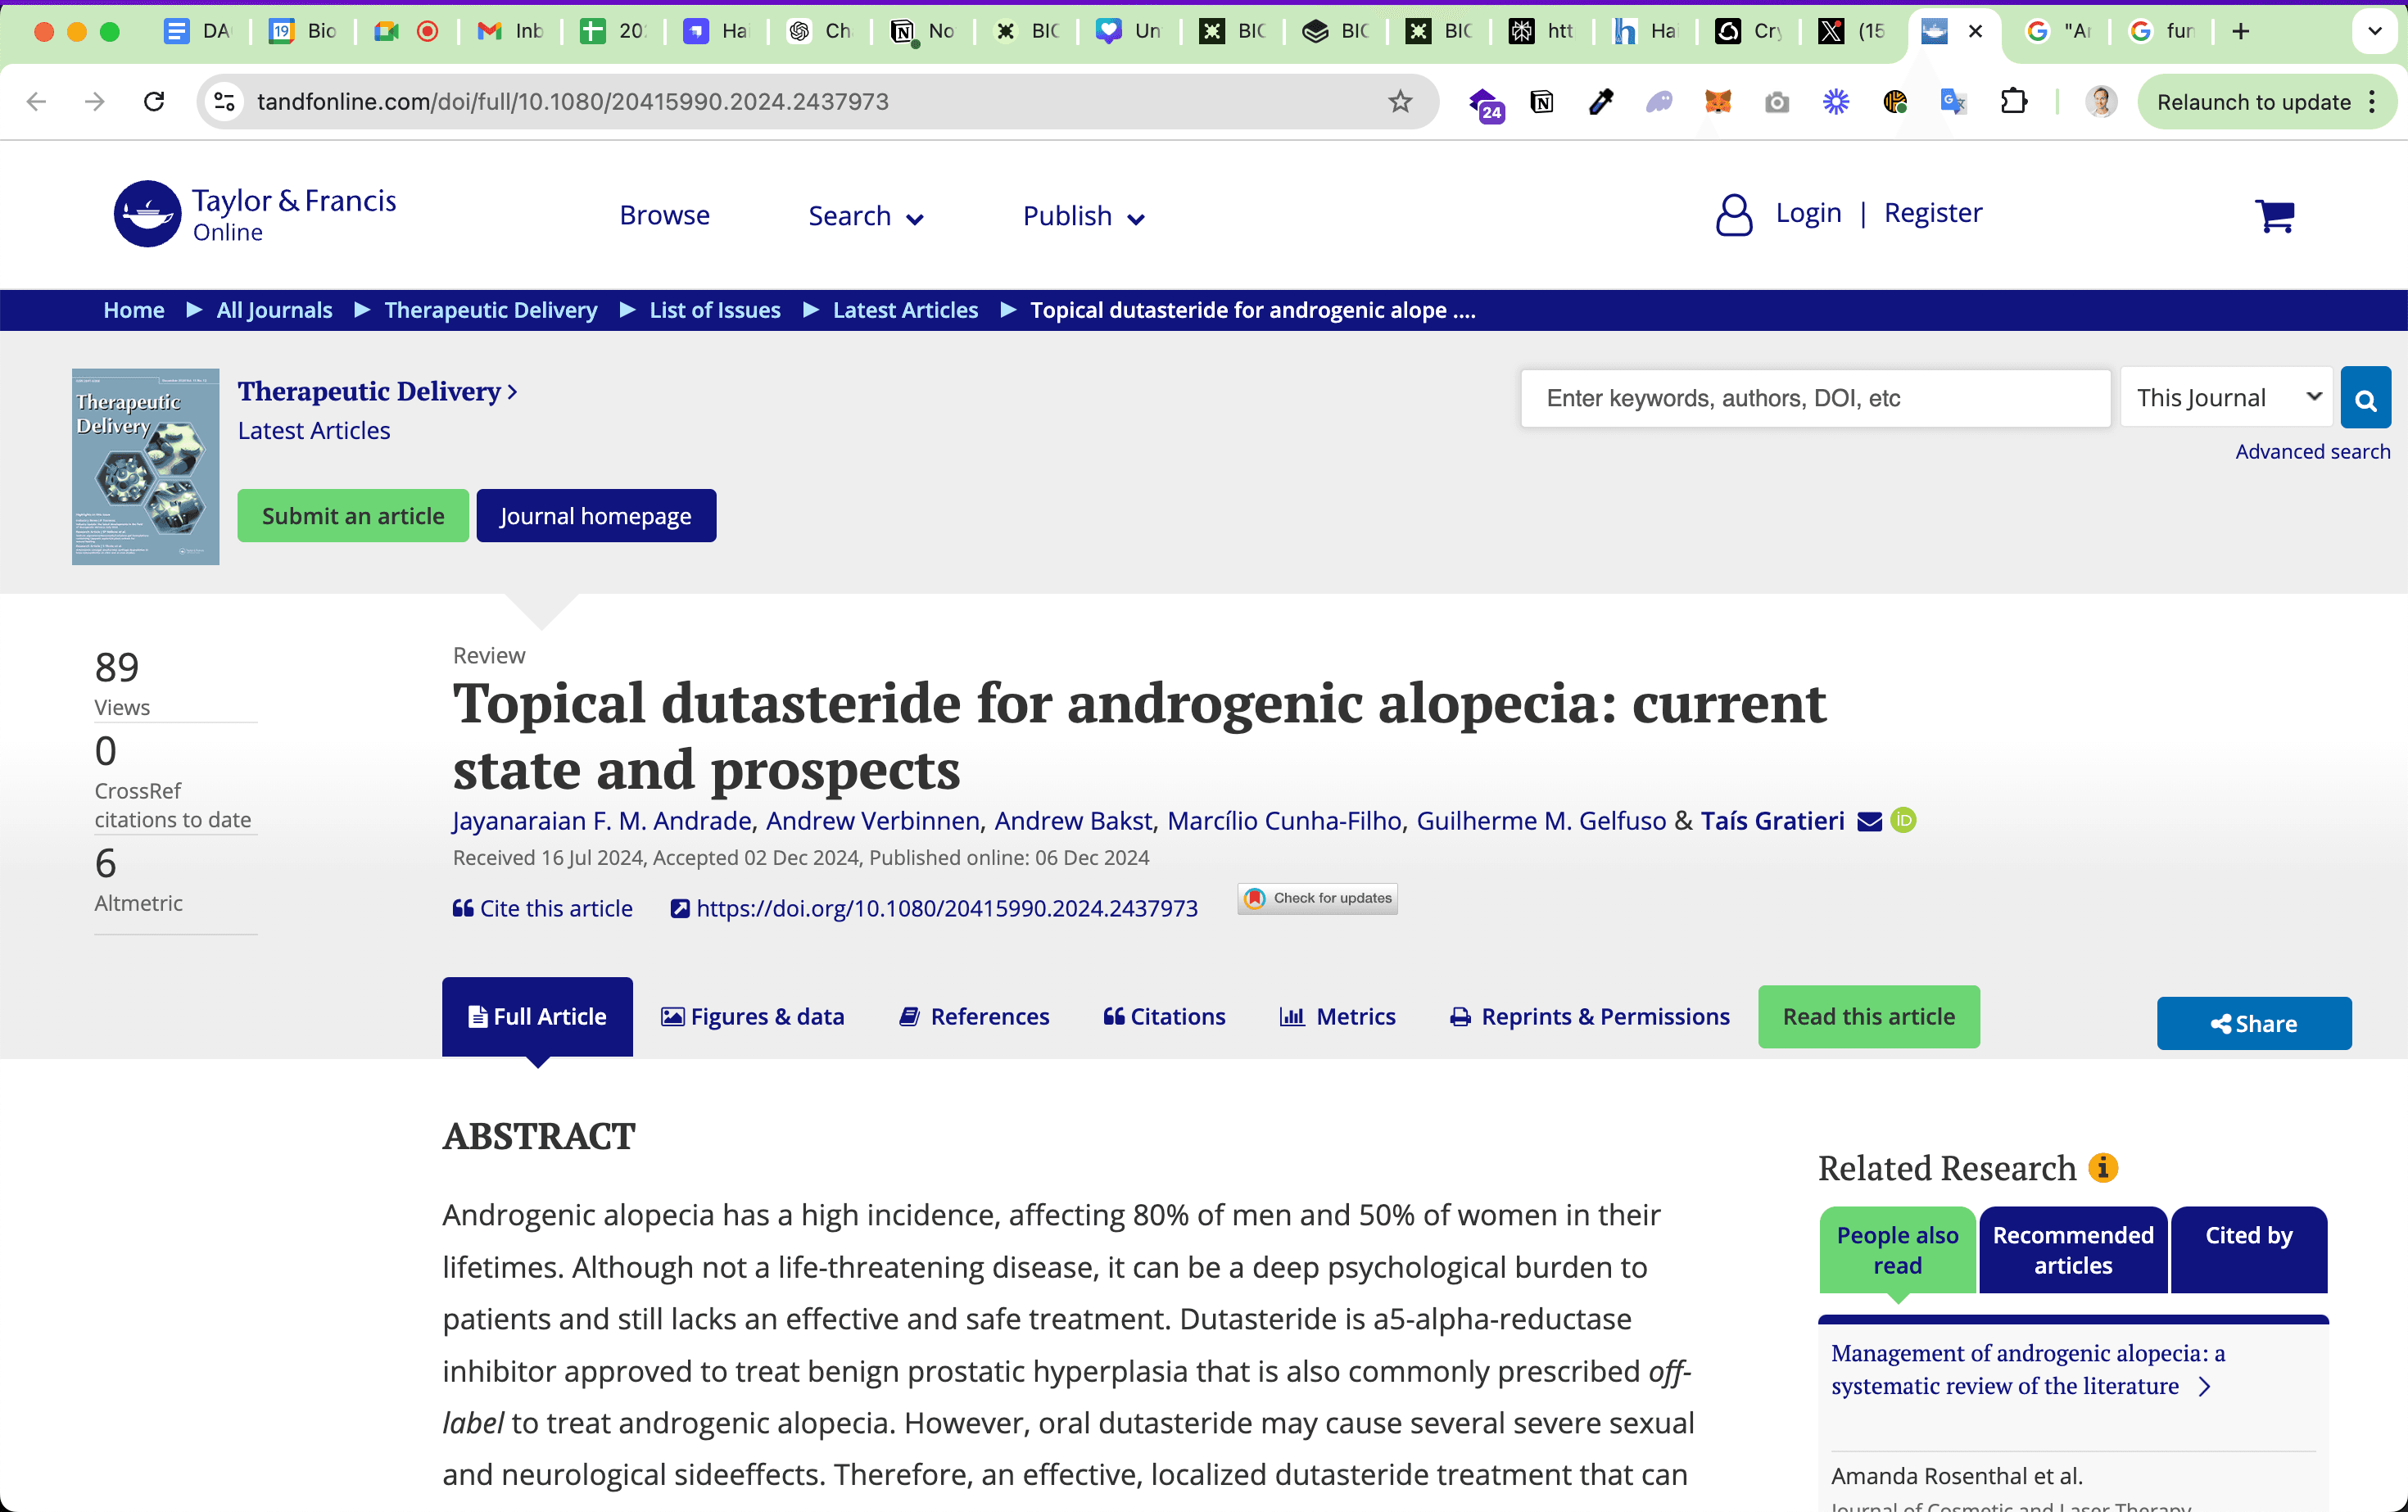The image size is (2408, 1512).
Task: Click the author email envelope icon
Action: point(1869,821)
